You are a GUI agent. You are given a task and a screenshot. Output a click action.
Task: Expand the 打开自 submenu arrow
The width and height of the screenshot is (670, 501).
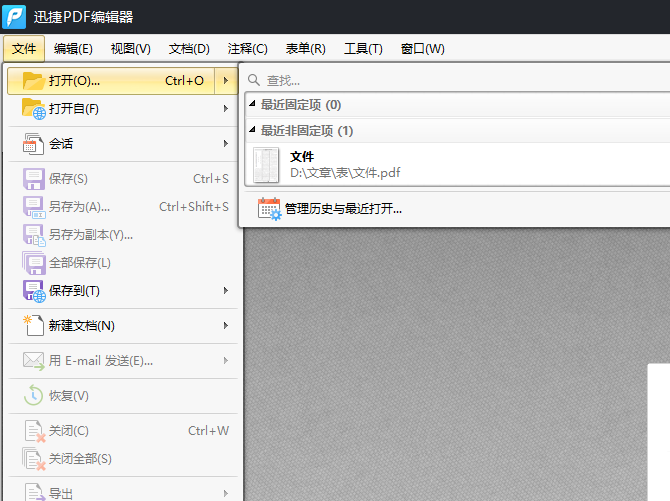(226, 109)
